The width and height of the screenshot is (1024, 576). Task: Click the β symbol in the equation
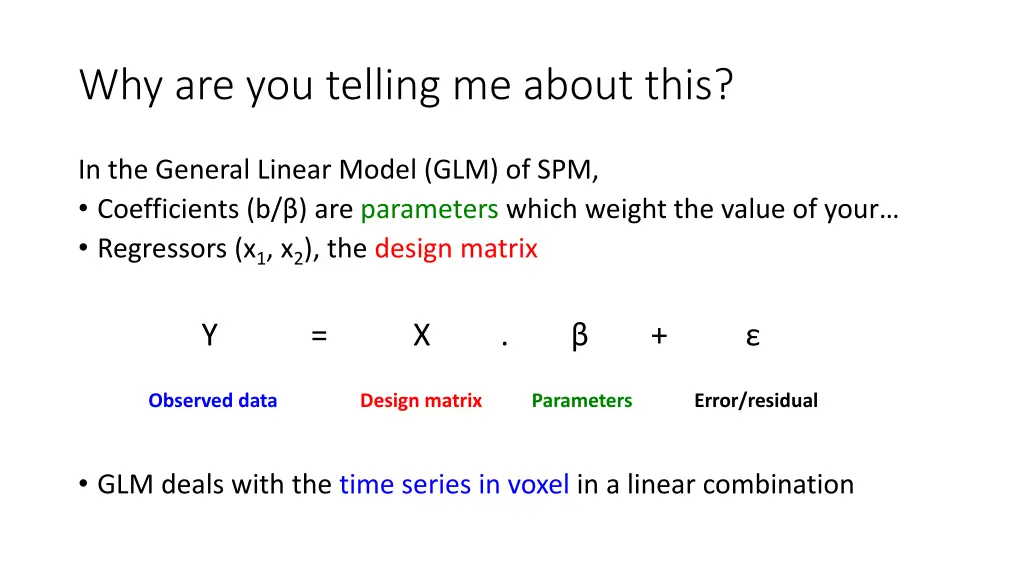click(579, 337)
